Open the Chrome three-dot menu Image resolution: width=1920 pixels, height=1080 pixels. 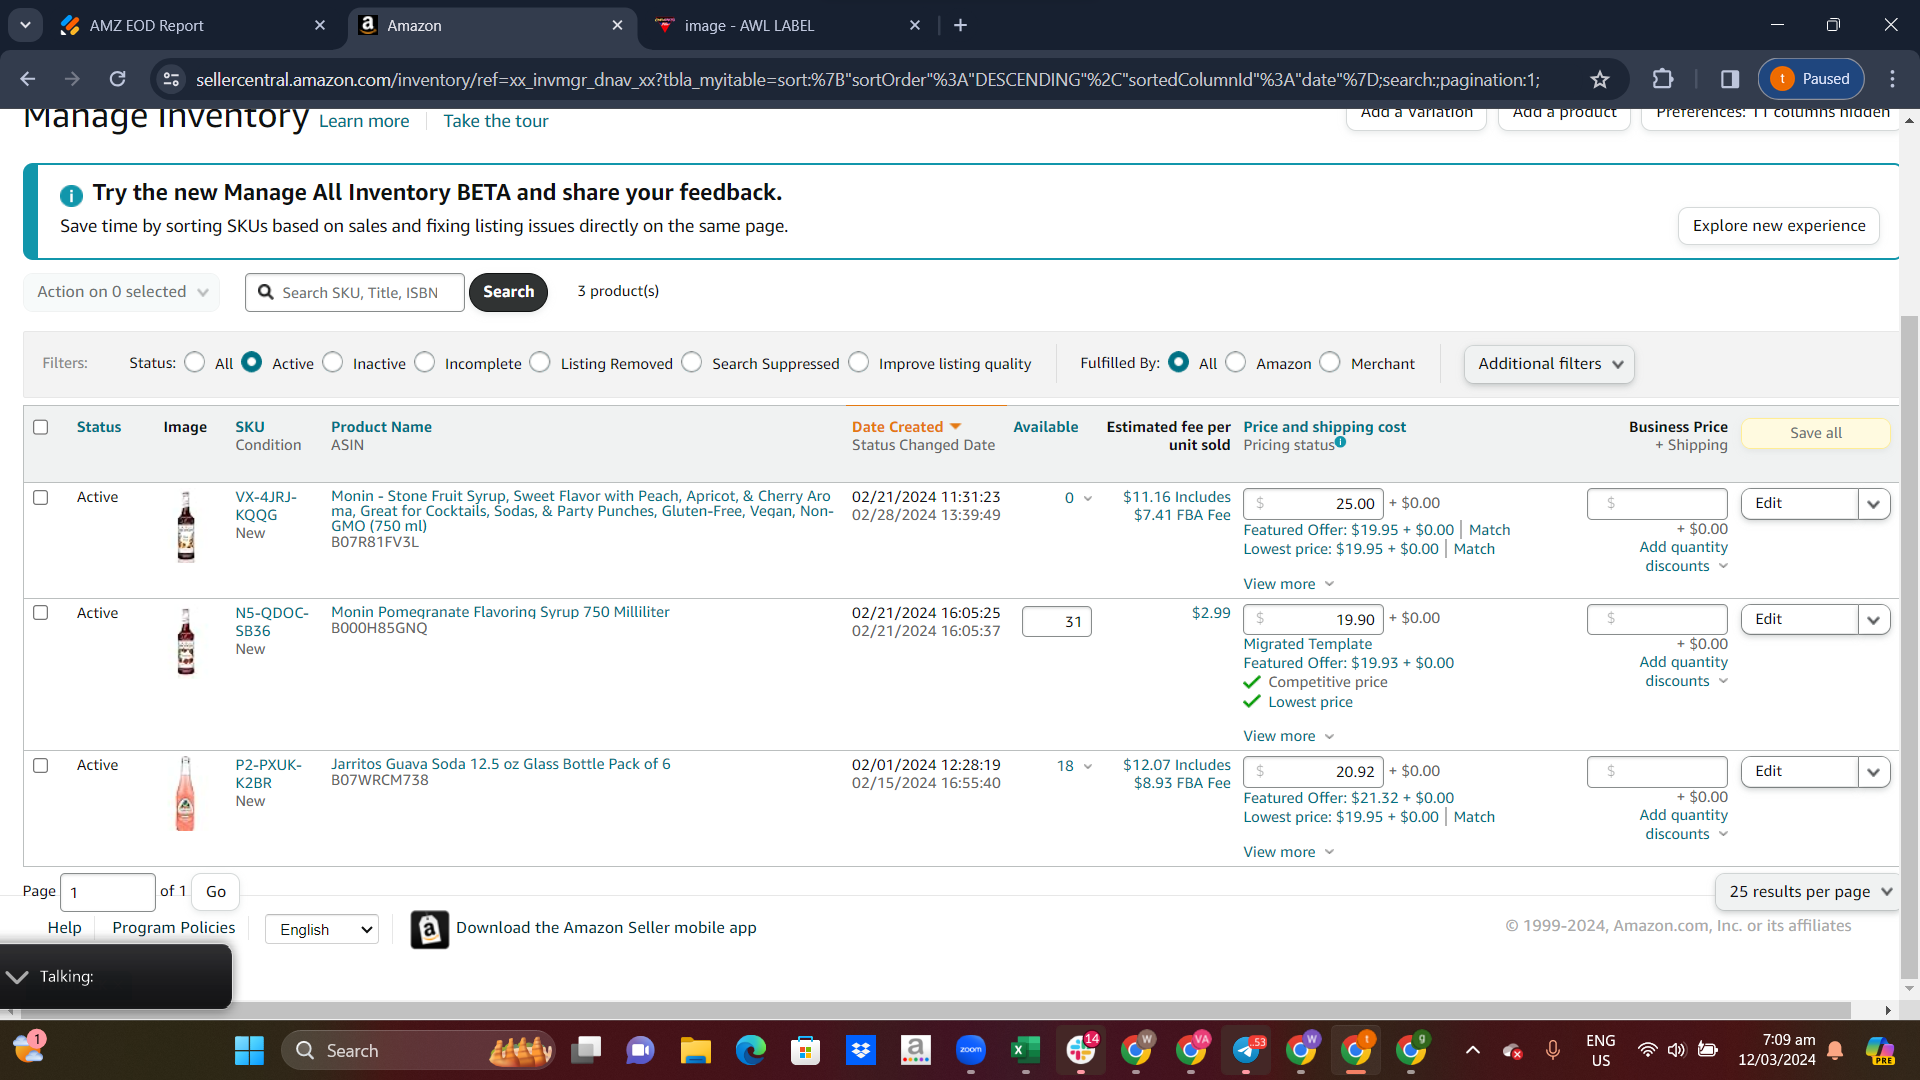pyautogui.click(x=1892, y=79)
